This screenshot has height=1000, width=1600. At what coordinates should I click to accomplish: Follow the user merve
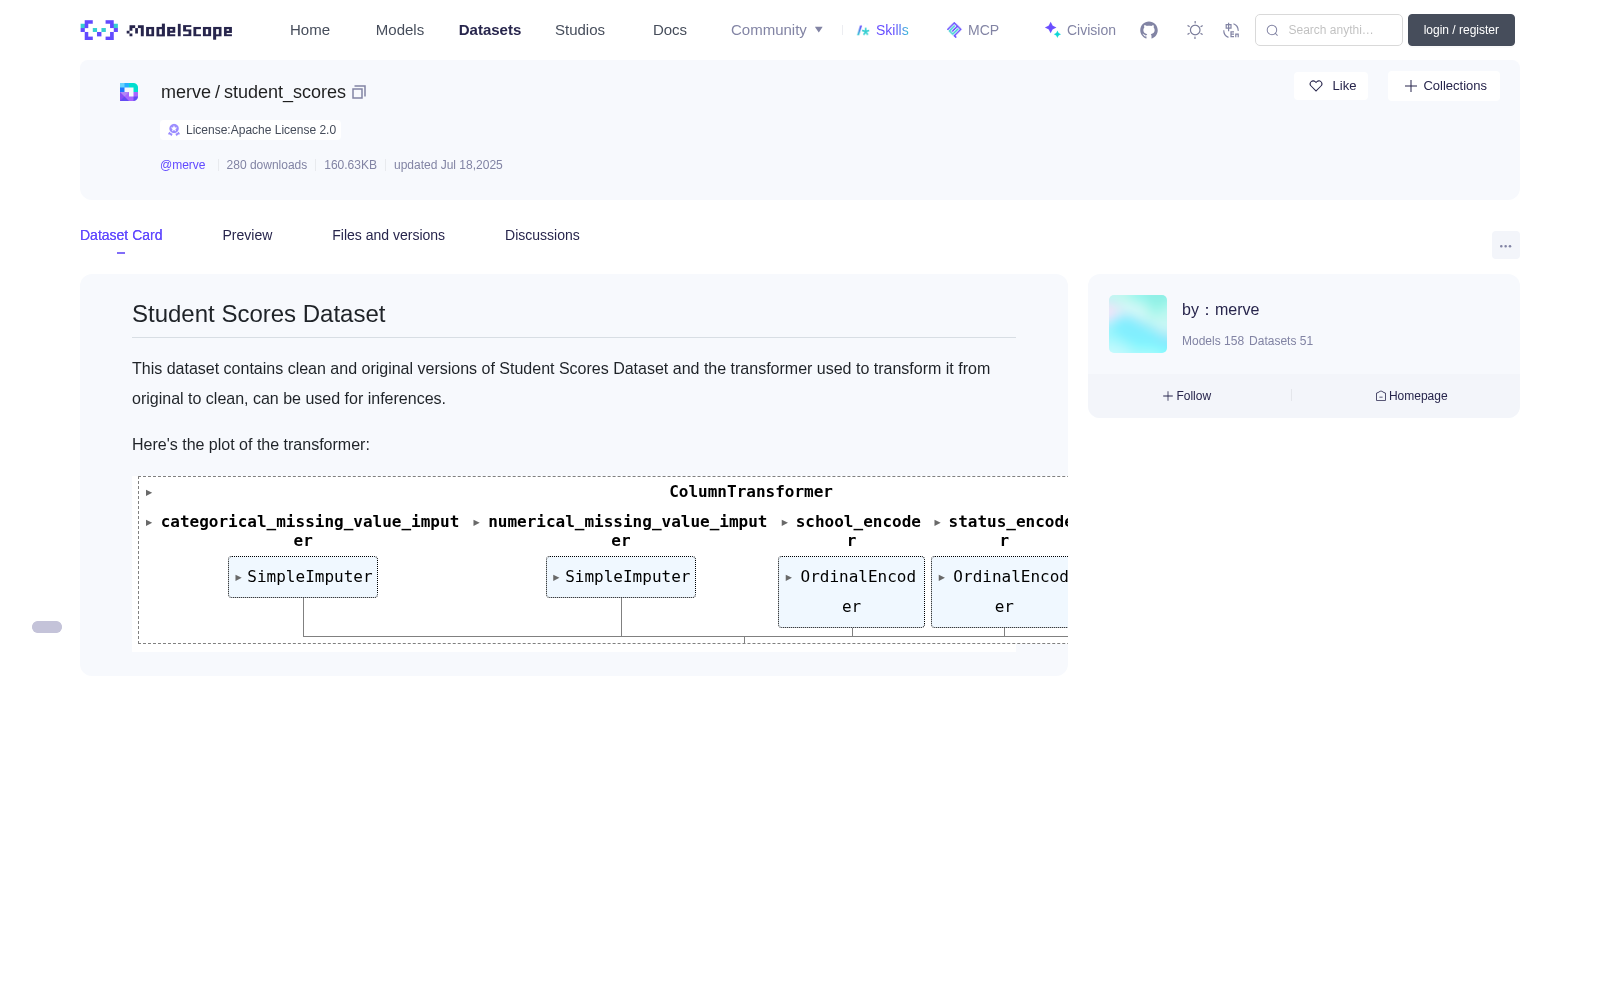[1187, 396]
